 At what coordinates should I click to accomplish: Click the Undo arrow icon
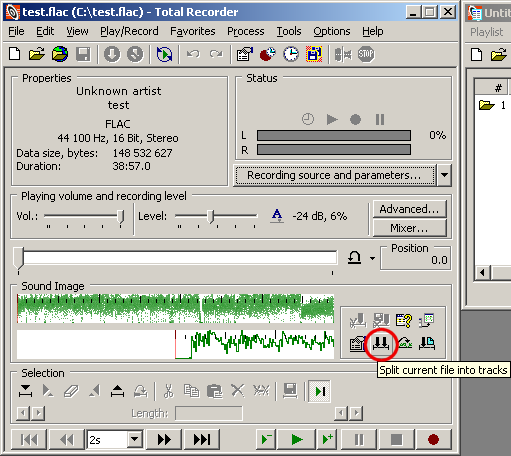click(193, 54)
